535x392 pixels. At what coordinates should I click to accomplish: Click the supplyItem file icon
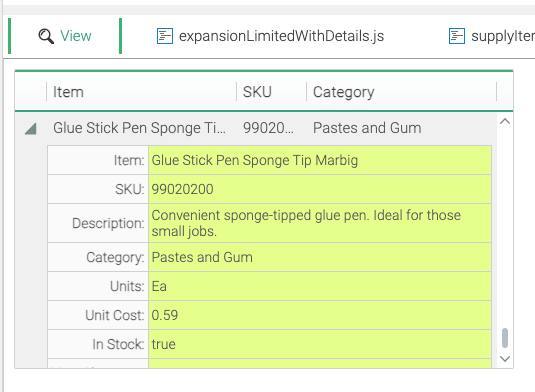[457, 36]
